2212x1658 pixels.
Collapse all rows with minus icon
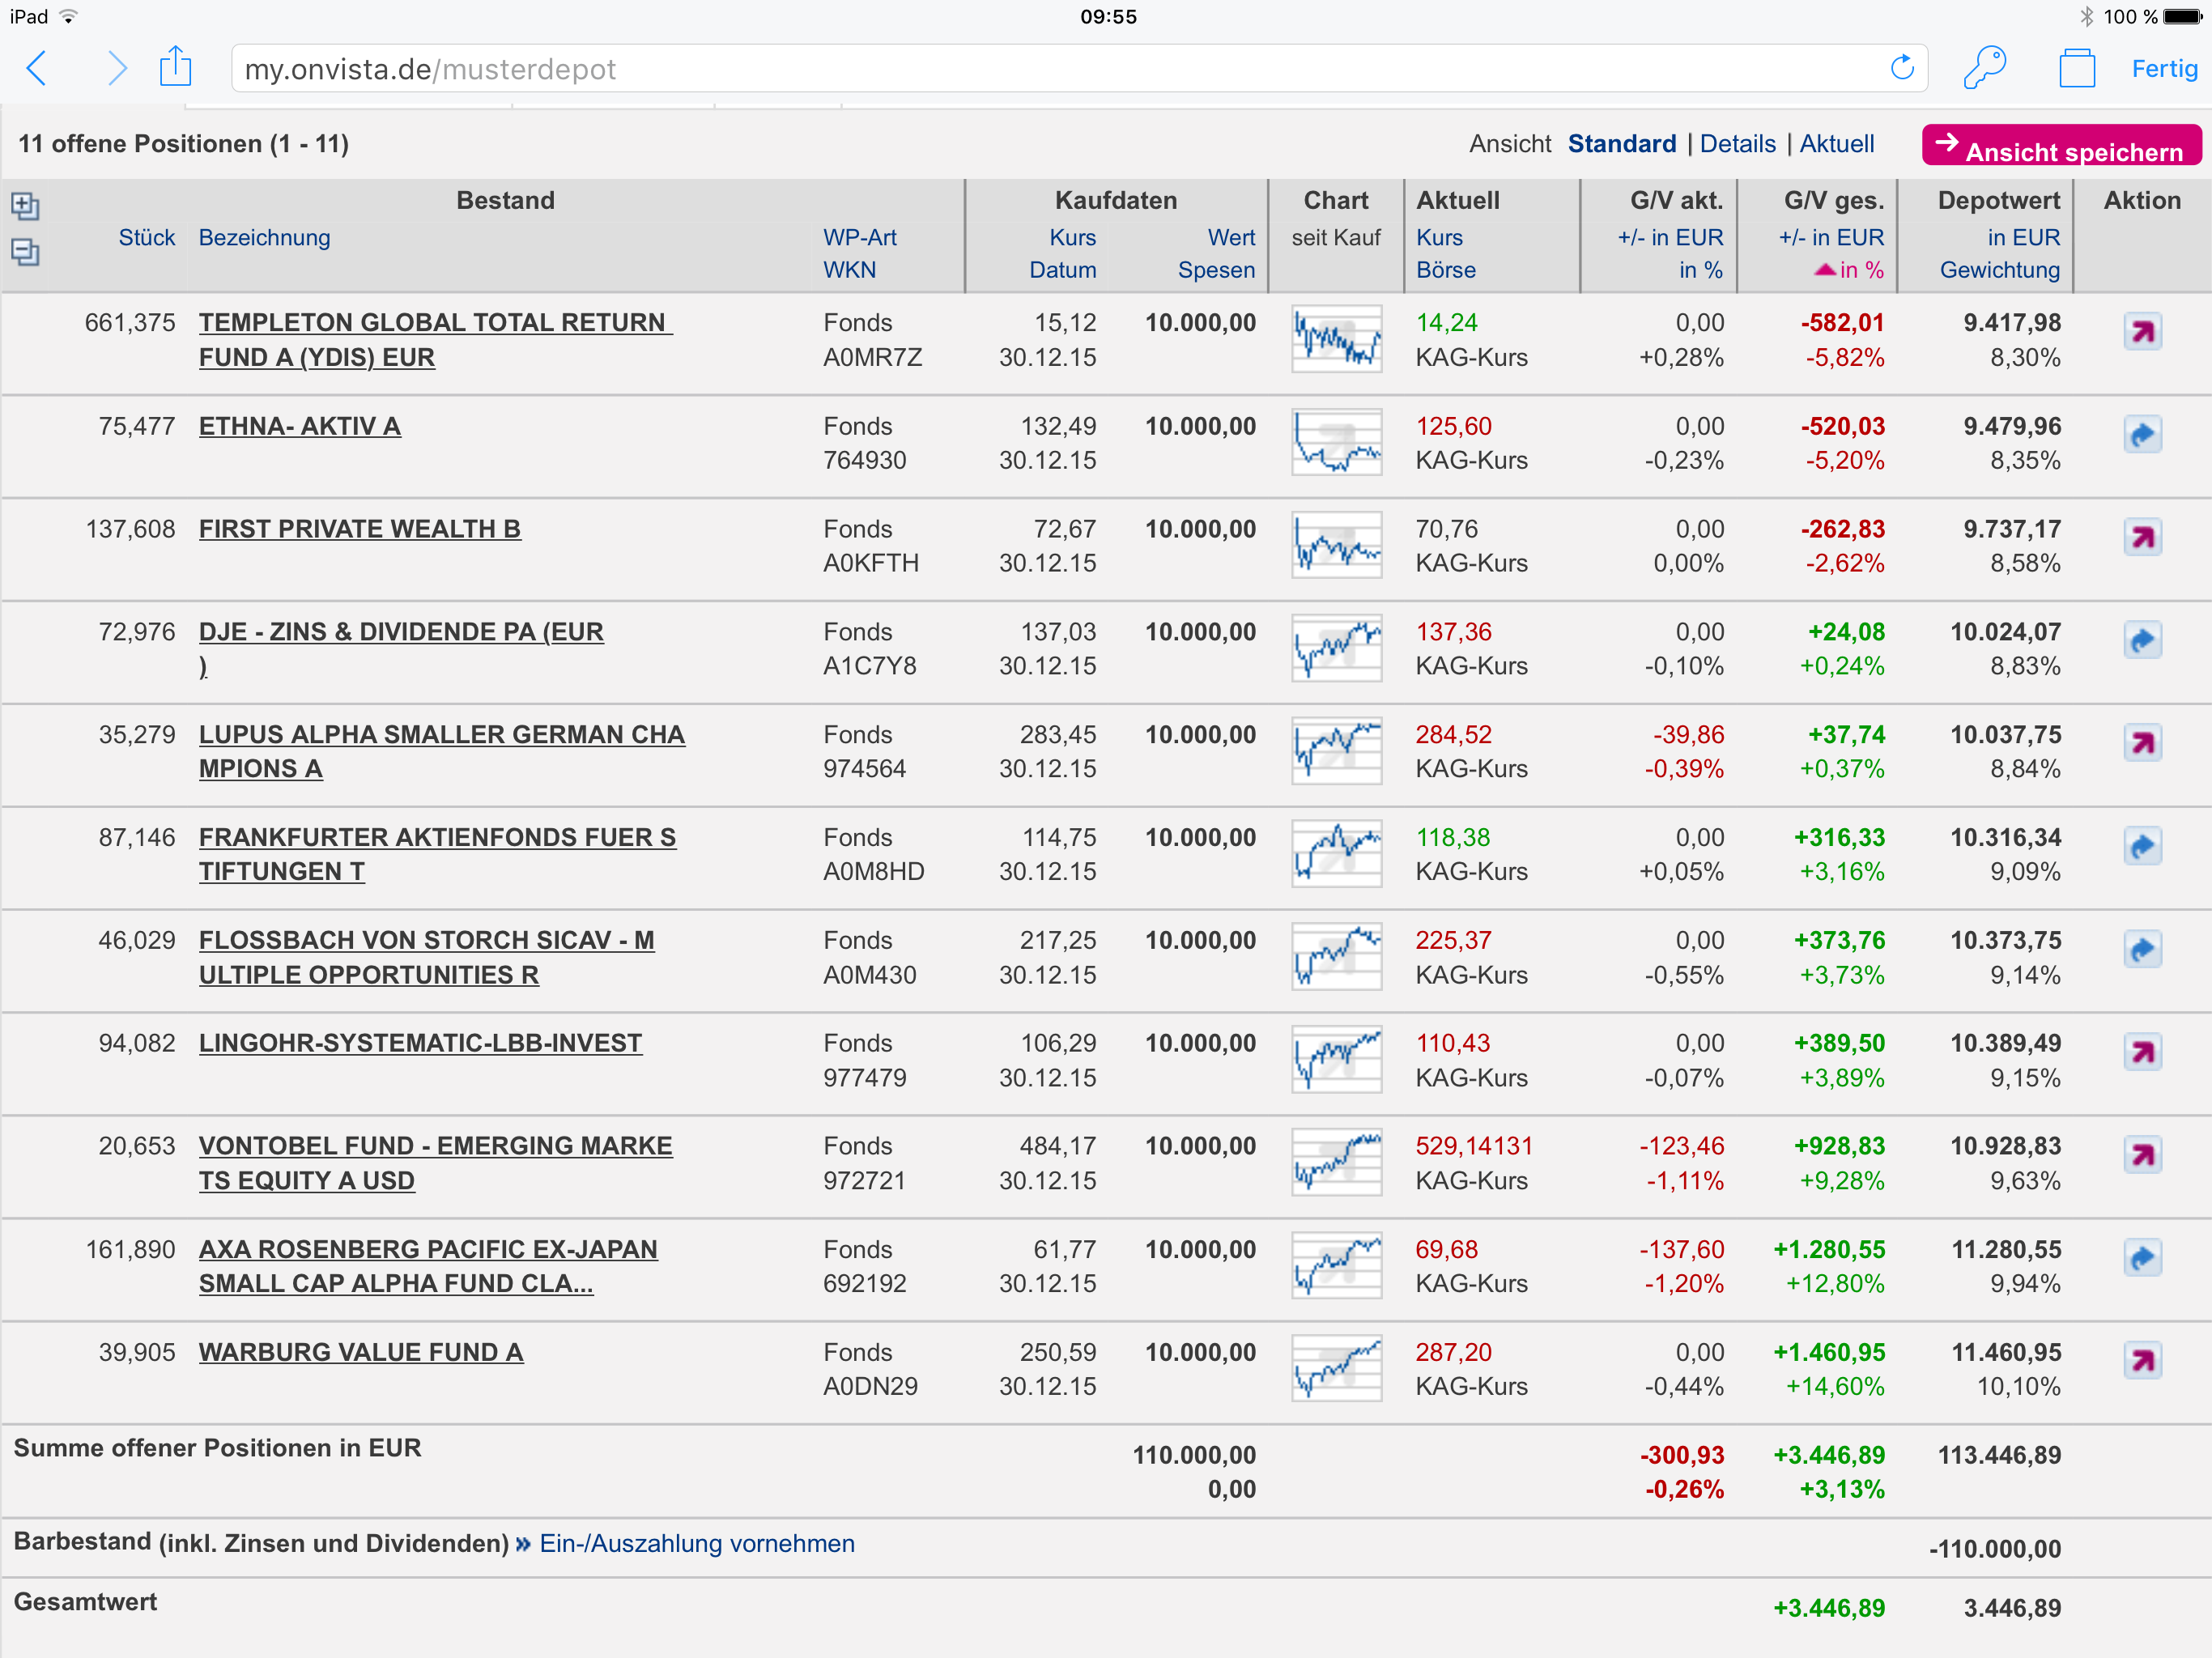pos(24,251)
